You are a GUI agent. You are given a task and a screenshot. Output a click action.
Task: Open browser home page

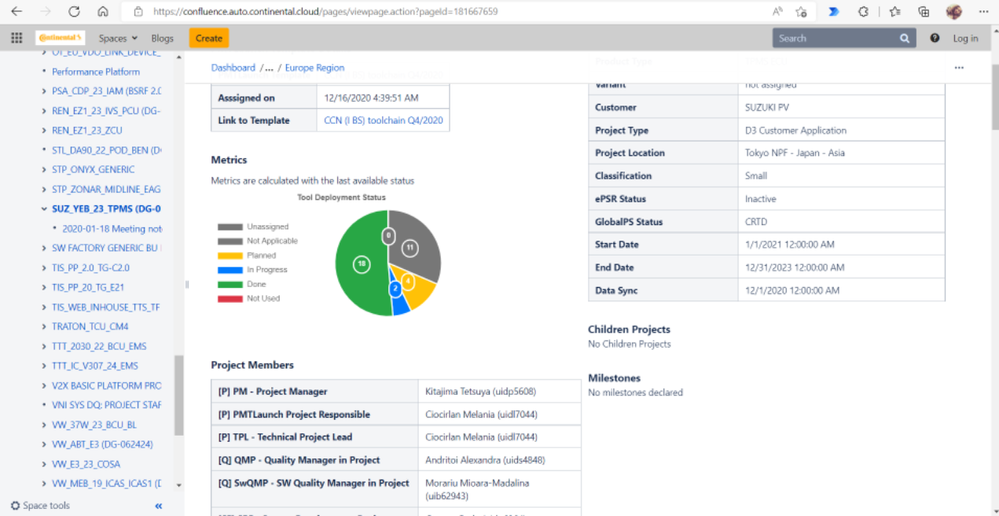[103, 11]
